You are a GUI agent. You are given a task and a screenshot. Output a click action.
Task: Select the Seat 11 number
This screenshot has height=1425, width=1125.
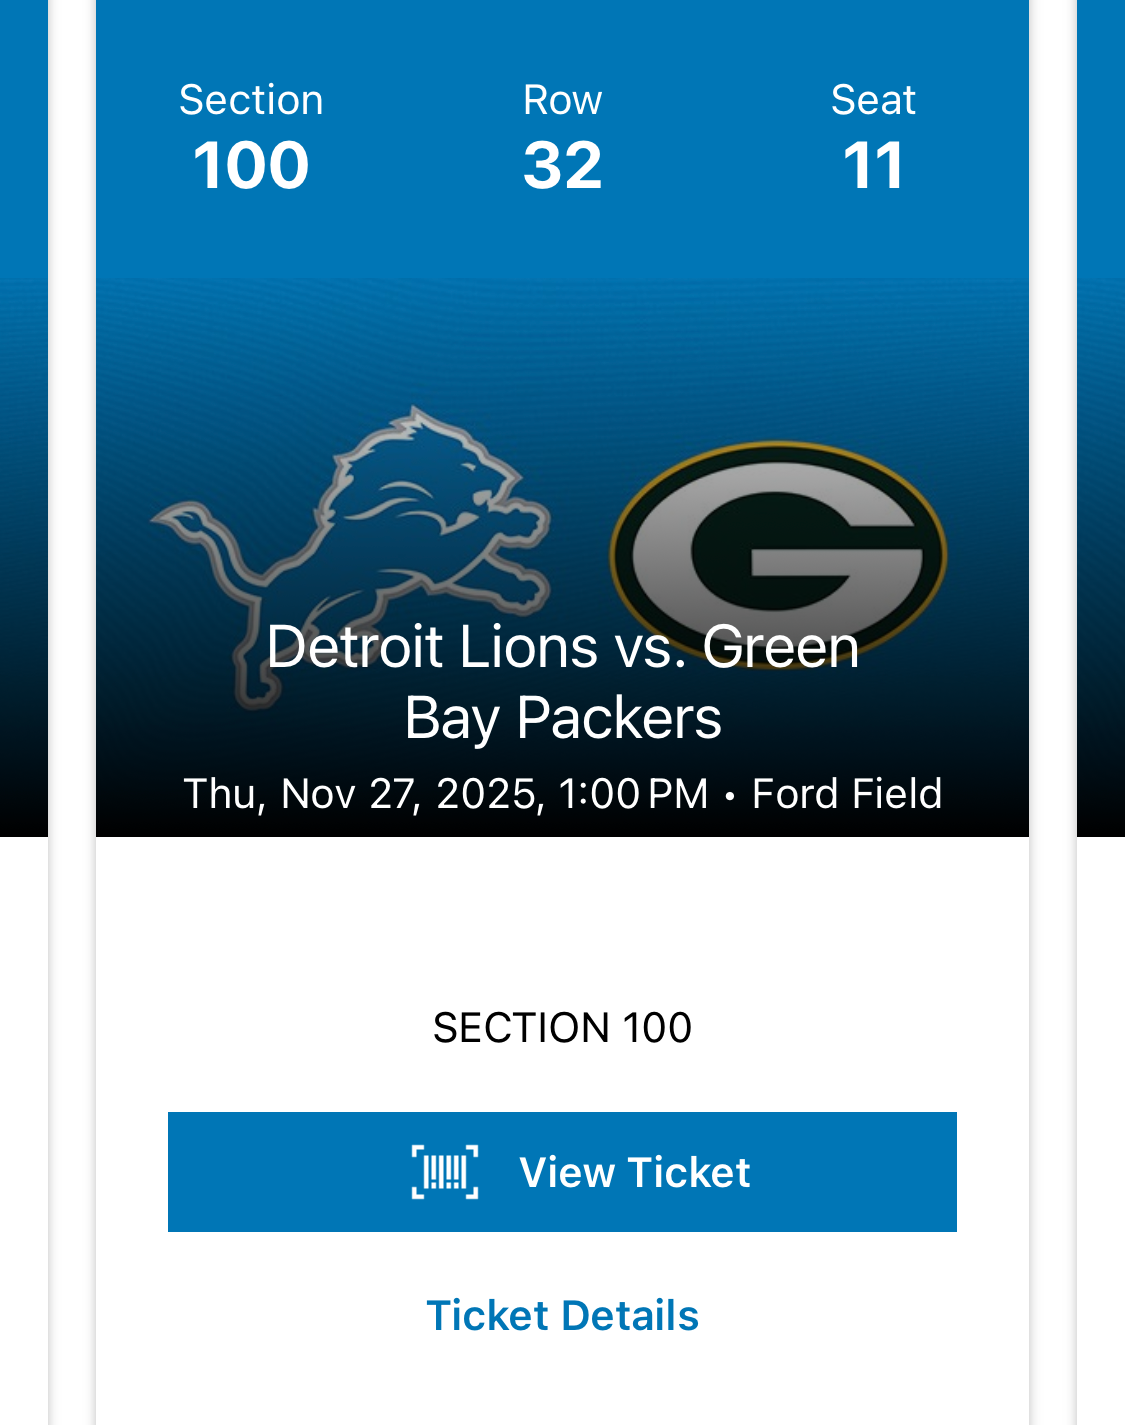(873, 165)
